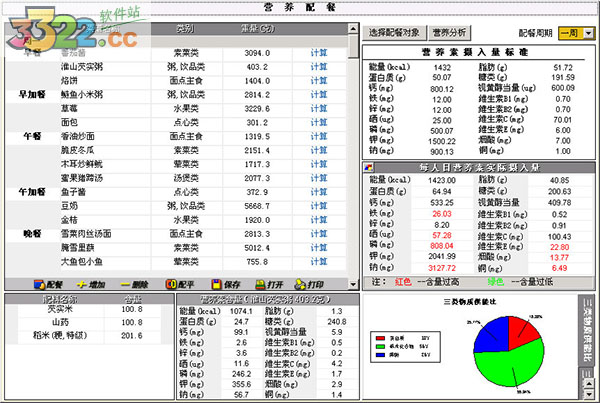The width and height of the screenshot is (600, 403).
Task: Click the 保存 save floppy icon
Action: [x=217, y=284]
